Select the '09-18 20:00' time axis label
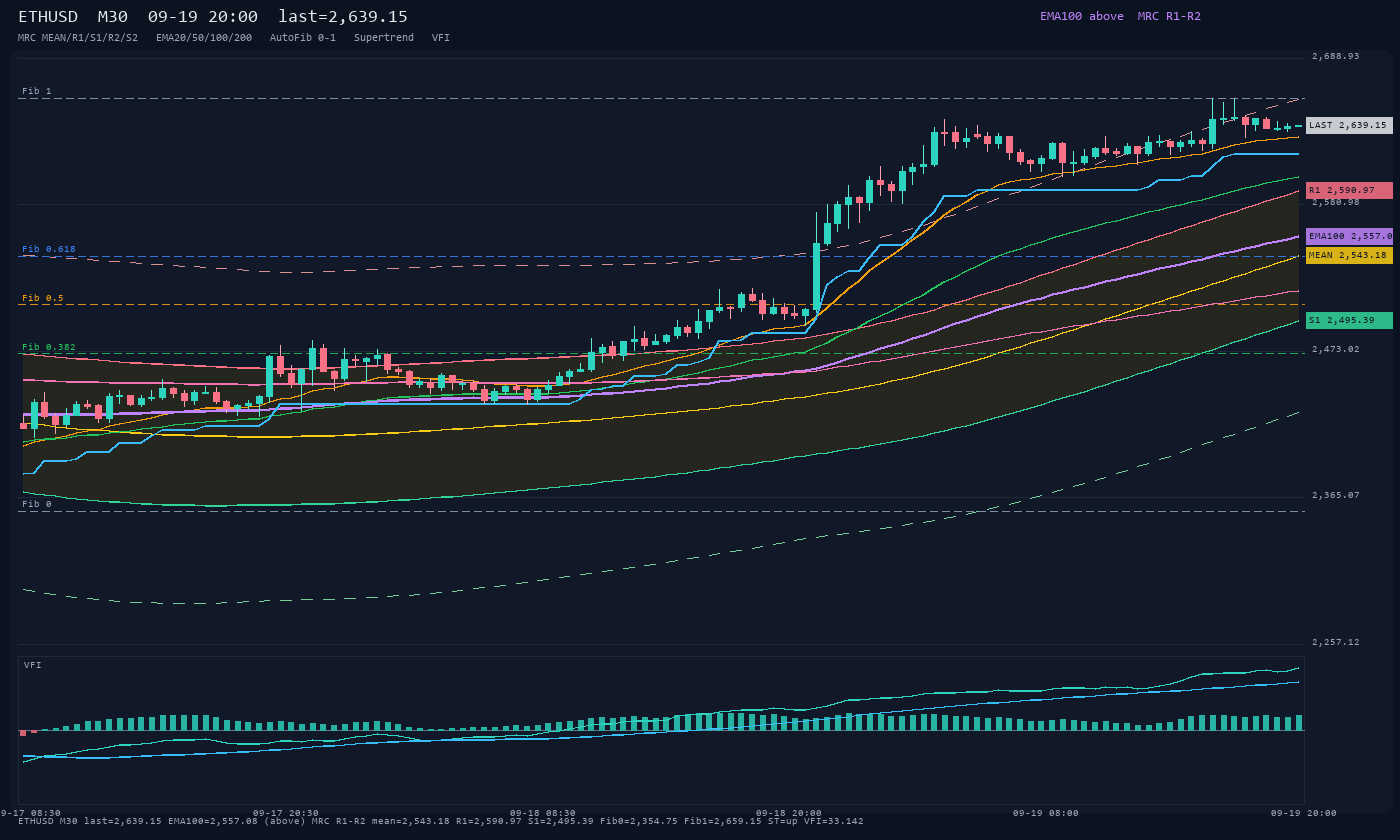The width and height of the screenshot is (1400, 840). point(789,813)
